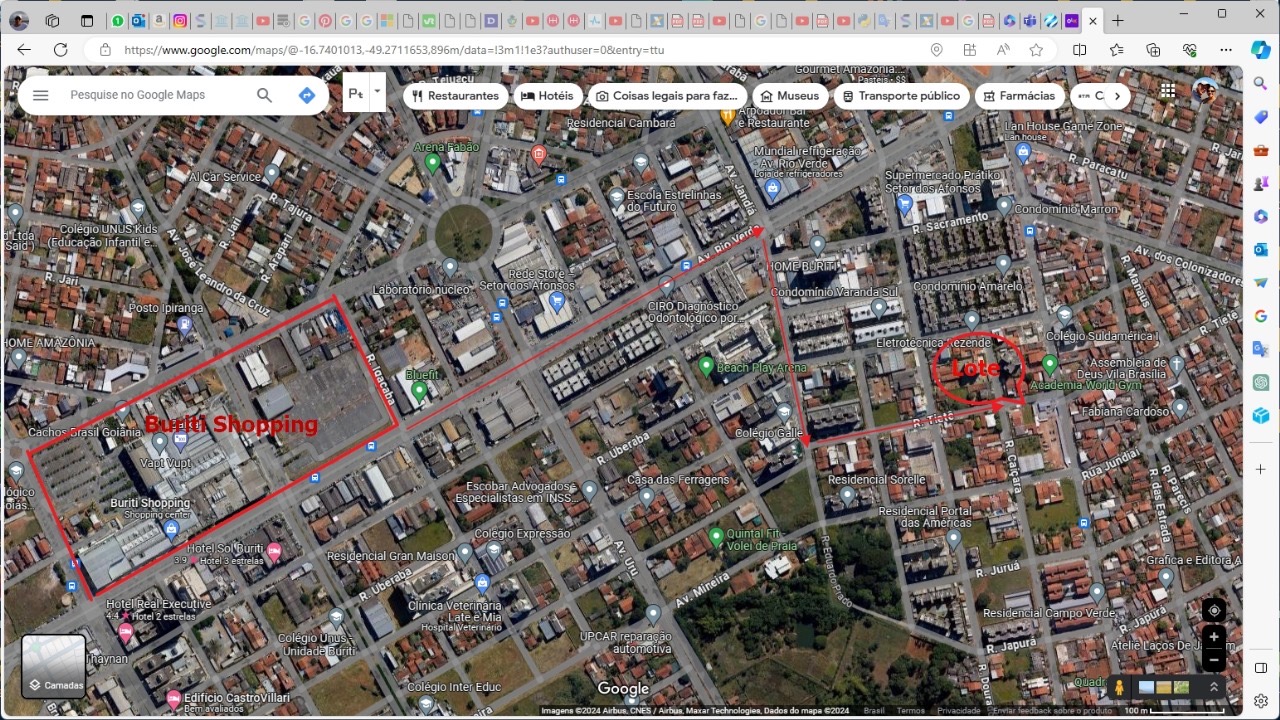Add page to favorites with star icon
This screenshot has width=1280, height=720.
[x=1036, y=50]
